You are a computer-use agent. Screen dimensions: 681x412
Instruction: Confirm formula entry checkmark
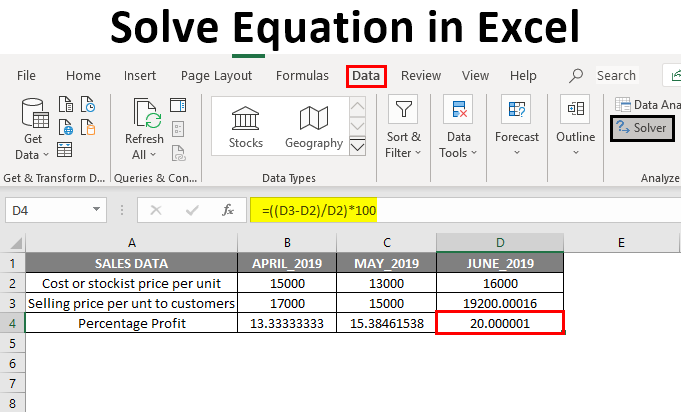click(192, 211)
